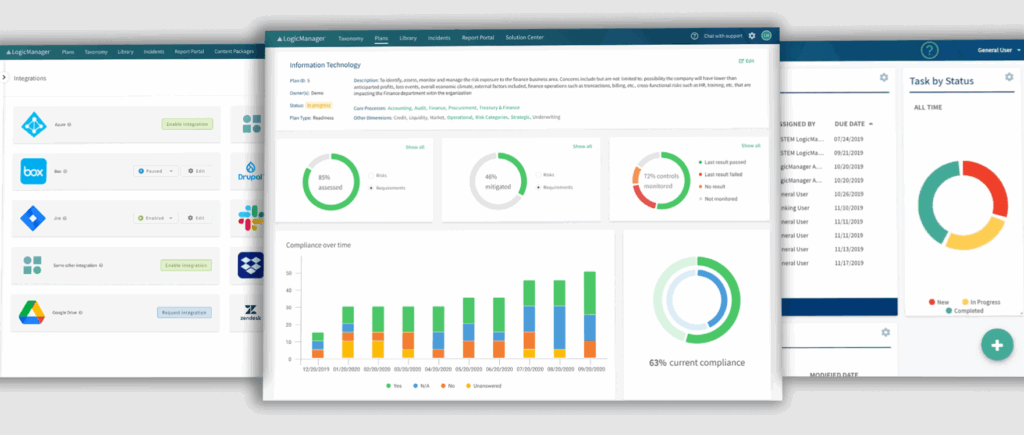
Task: Open the Operational dimension link
Action: coord(460,118)
